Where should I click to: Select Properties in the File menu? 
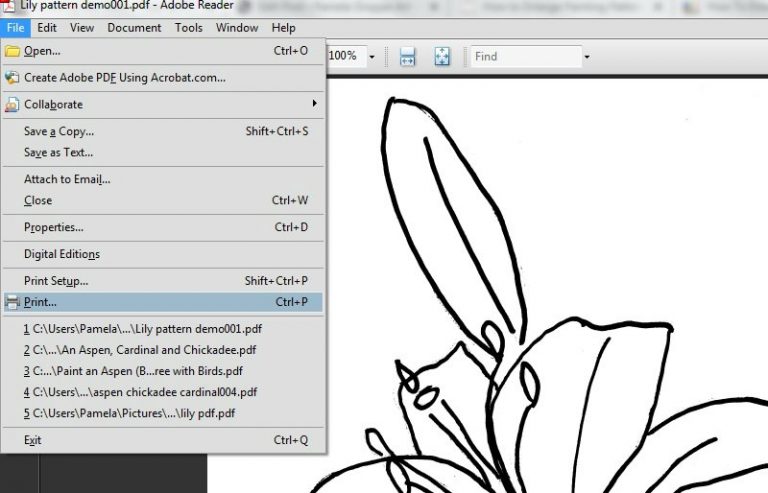pyautogui.click(x=54, y=227)
